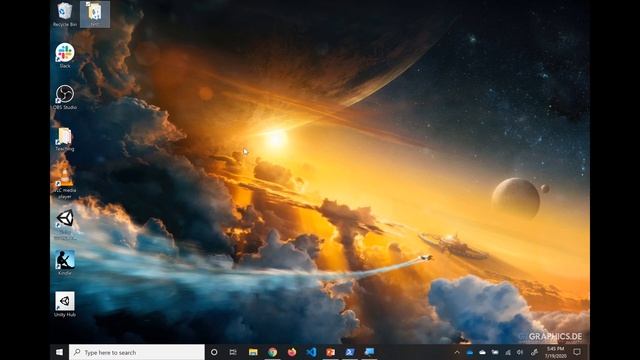Select the Kindle desktop shortcut
The image size is (640, 360).
tap(65, 263)
